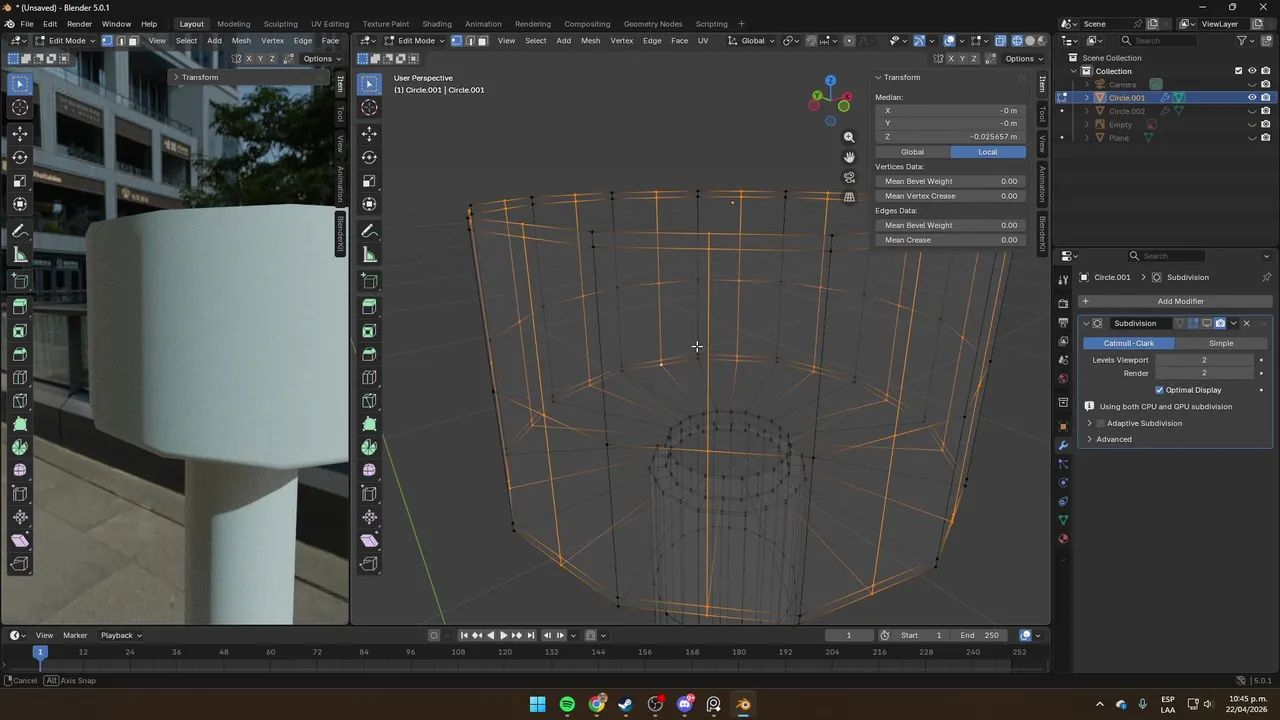Jump to the end frame in timeline

(x=531, y=635)
